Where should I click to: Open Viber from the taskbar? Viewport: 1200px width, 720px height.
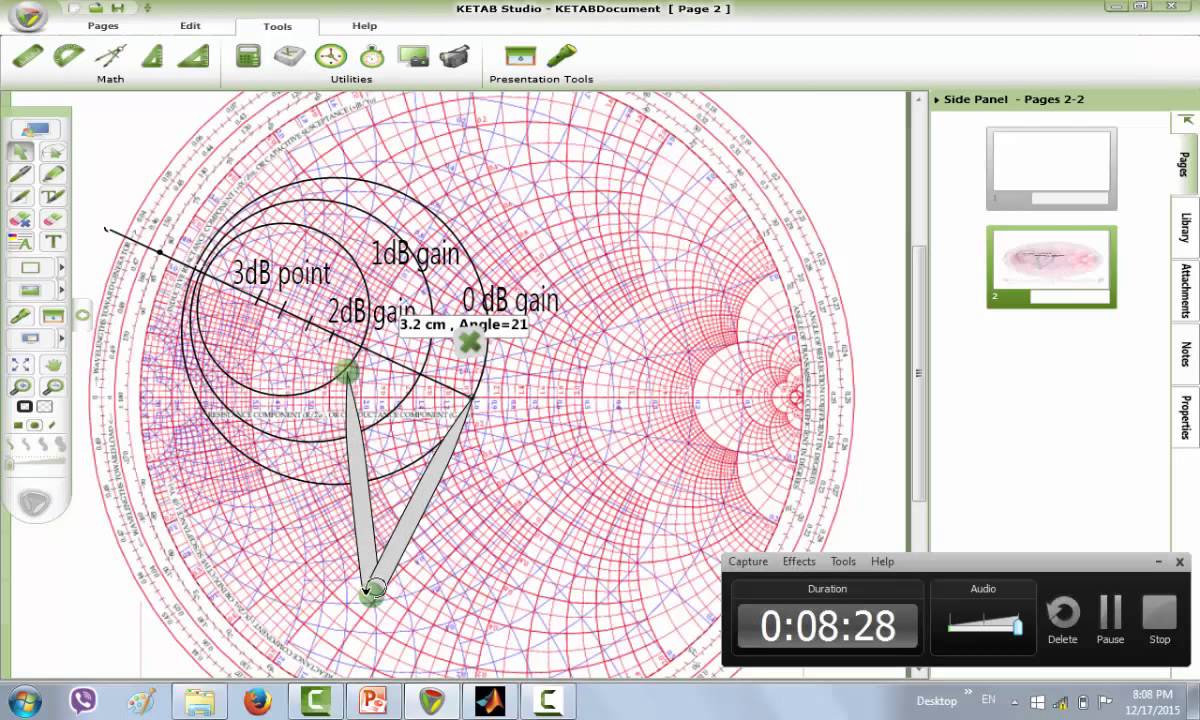pos(84,700)
